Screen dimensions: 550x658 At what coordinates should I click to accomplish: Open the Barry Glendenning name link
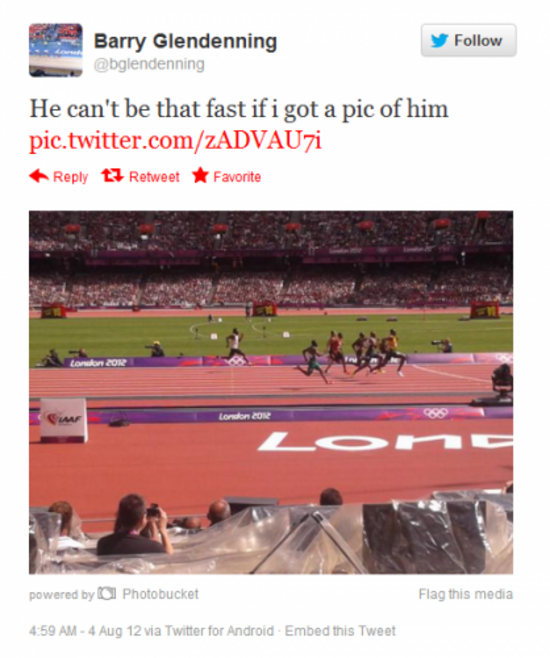tap(185, 42)
